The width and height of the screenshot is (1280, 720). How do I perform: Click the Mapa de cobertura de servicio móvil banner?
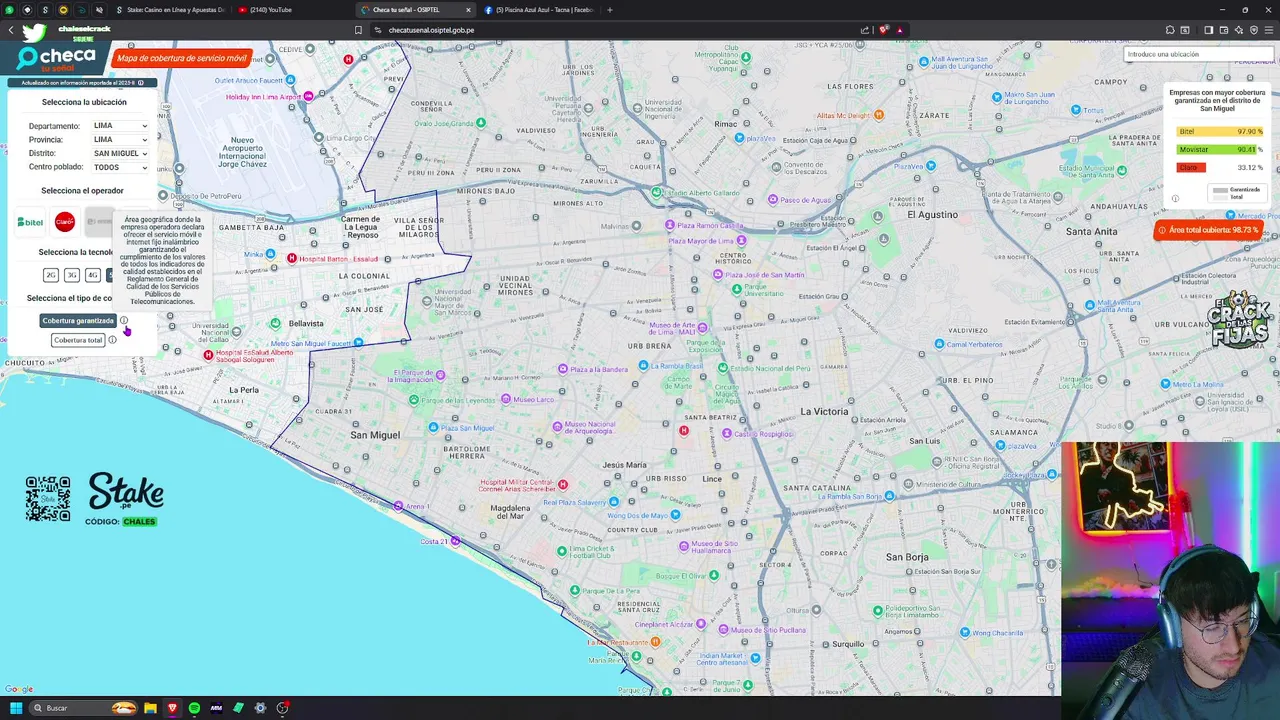coord(181,58)
